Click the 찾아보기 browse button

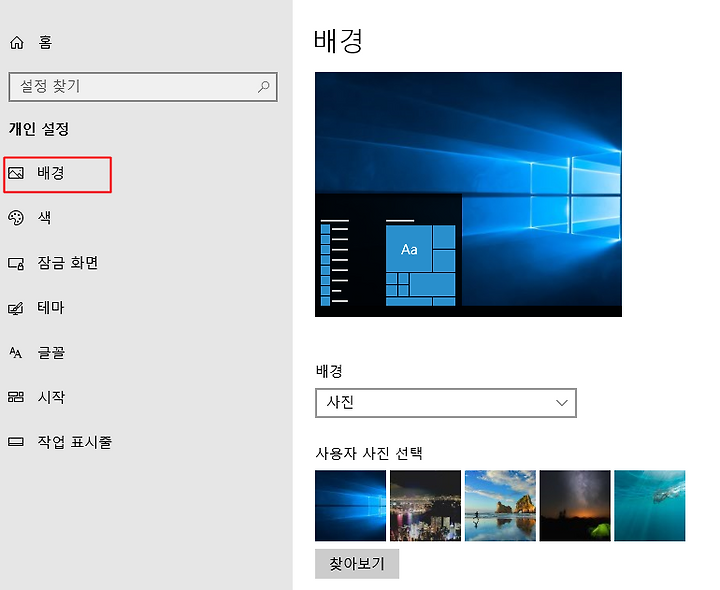pyautogui.click(x=357, y=563)
